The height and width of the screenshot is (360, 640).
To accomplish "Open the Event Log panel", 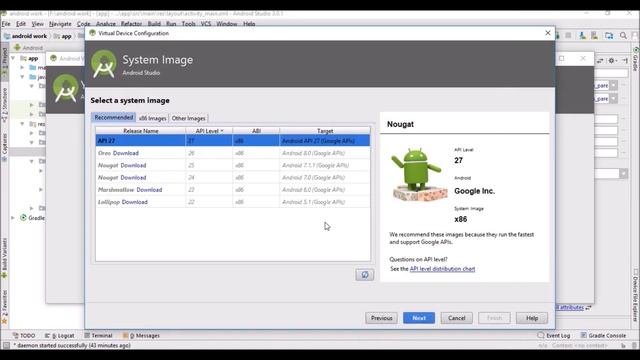I will [554, 336].
